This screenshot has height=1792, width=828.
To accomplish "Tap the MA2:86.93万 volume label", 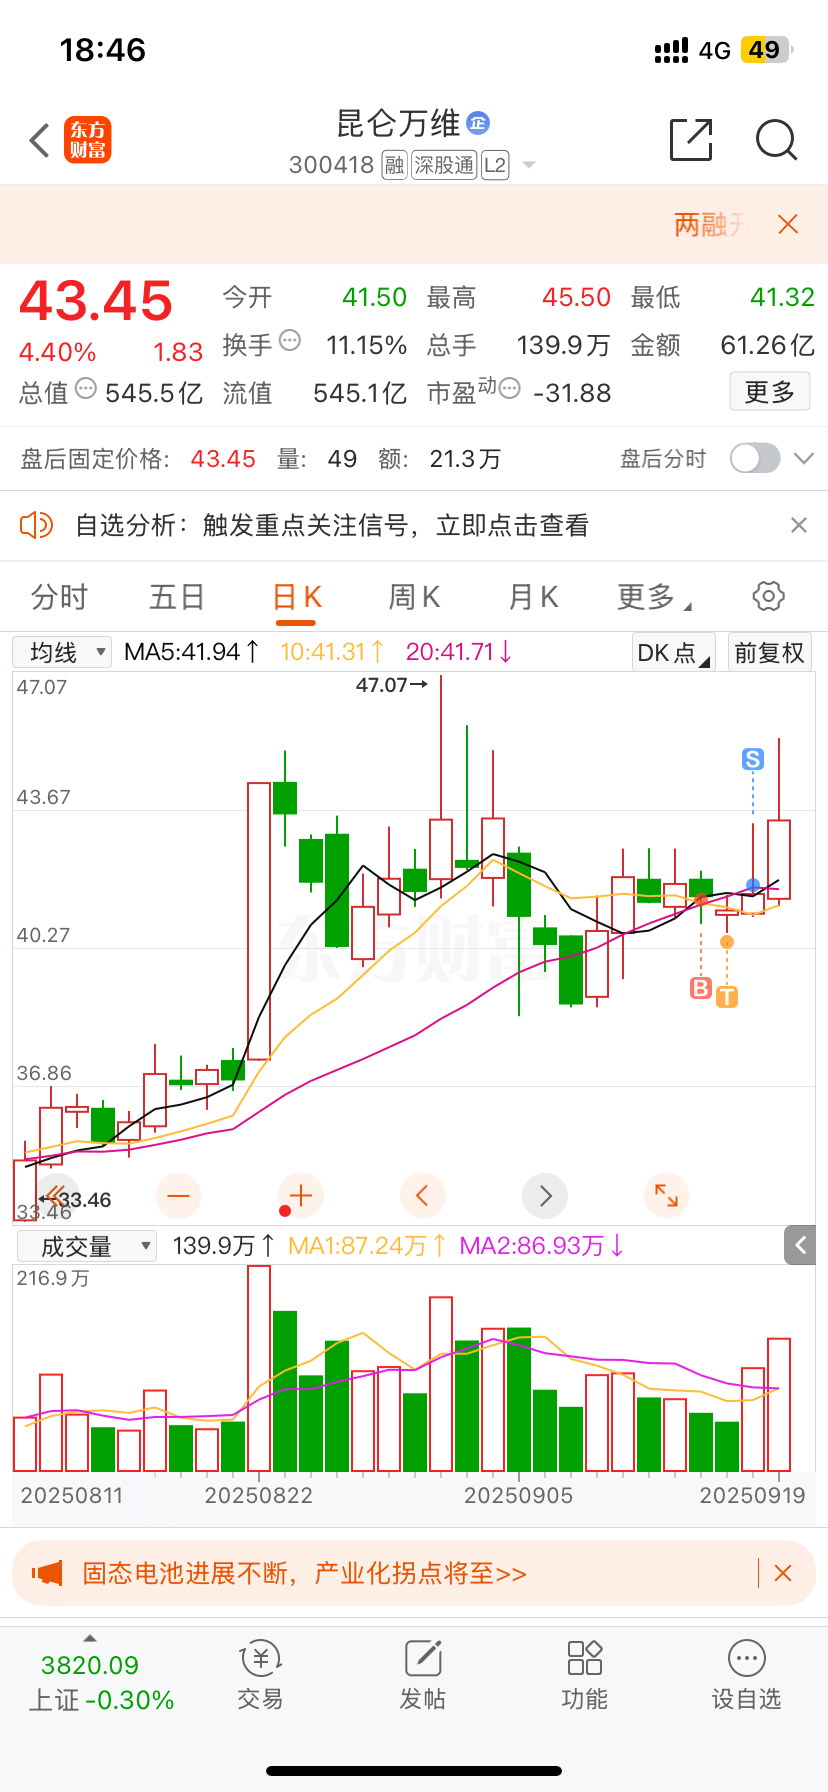I will 541,1246.
